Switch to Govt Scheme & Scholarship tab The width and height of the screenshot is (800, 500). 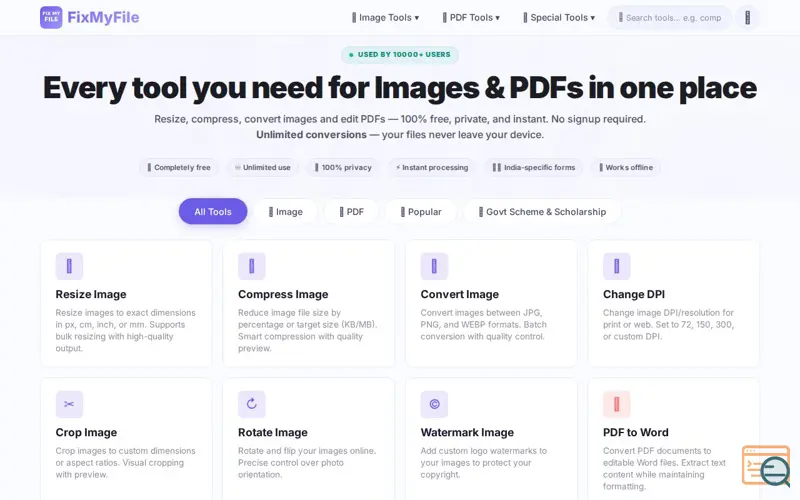[x=542, y=212]
